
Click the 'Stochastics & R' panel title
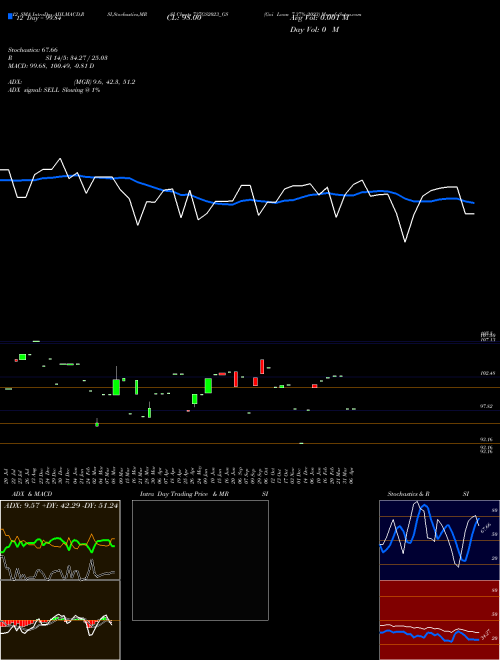408,494
